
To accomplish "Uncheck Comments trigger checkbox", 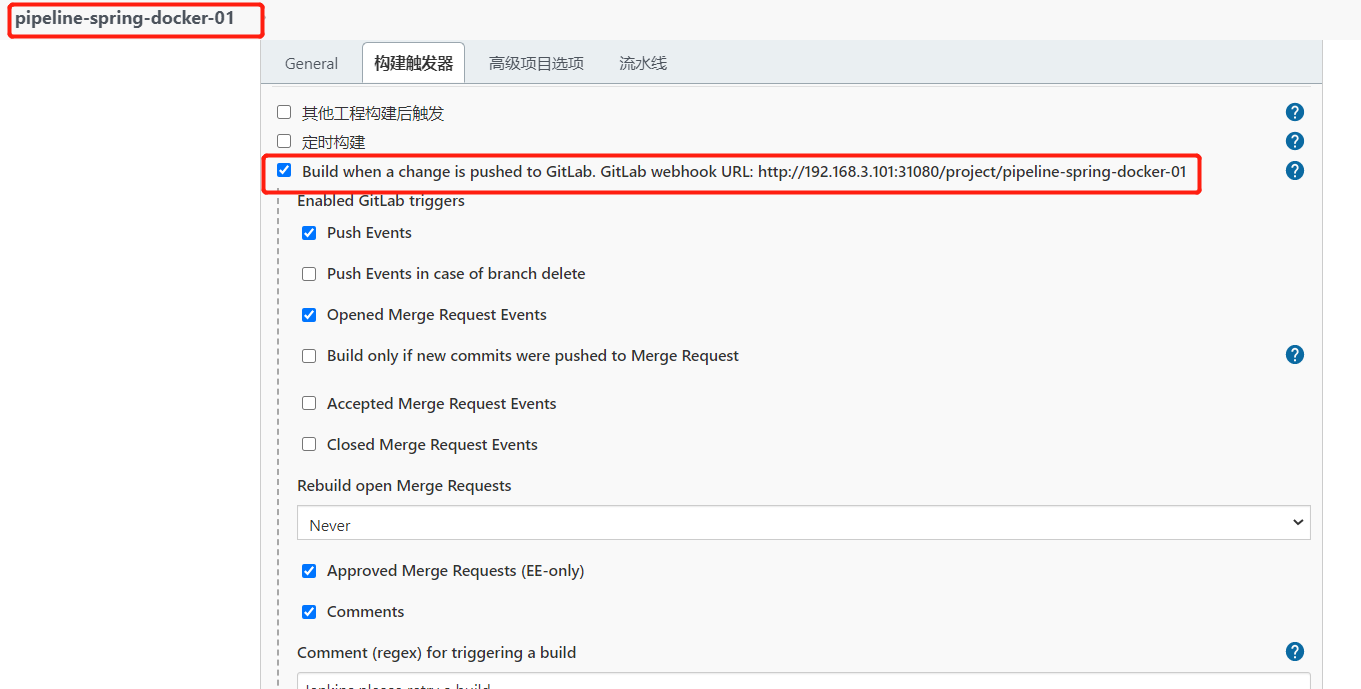I will pyautogui.click(x=309, y=611).
